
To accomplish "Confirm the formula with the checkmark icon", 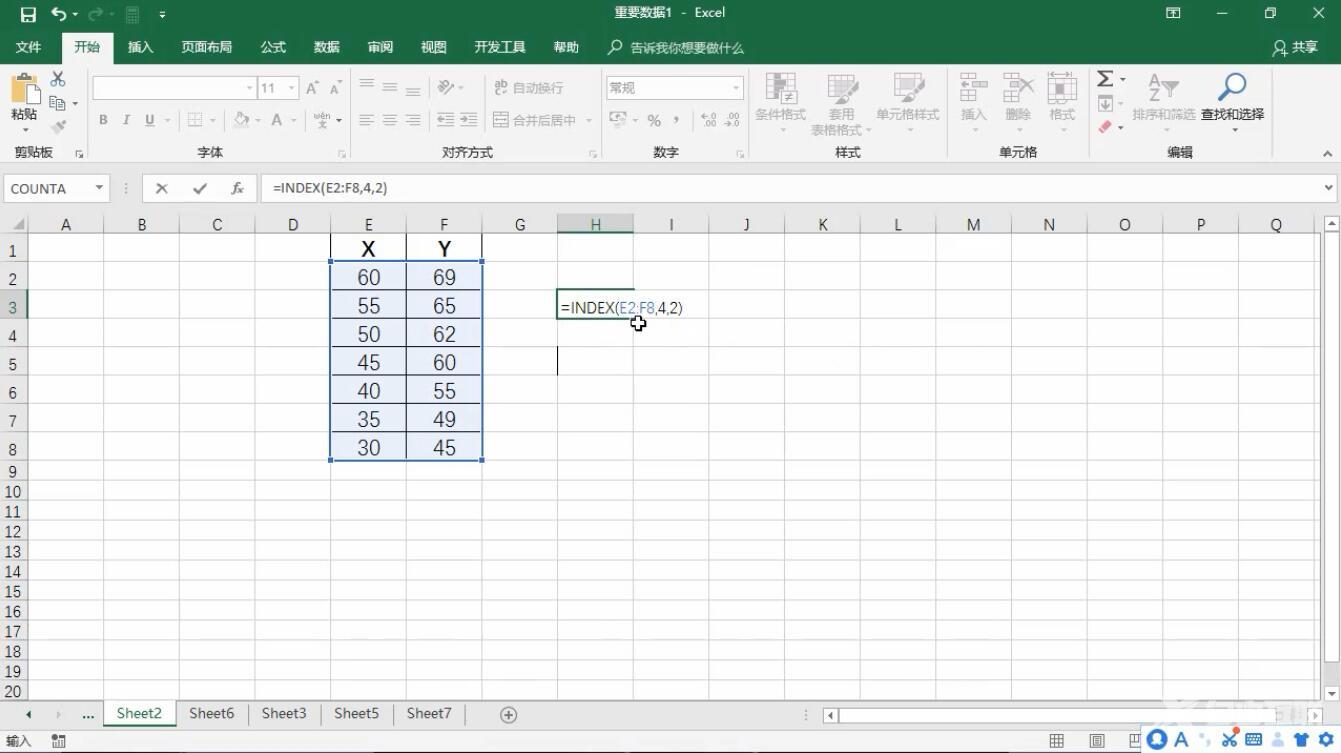I will click(200, 188).
